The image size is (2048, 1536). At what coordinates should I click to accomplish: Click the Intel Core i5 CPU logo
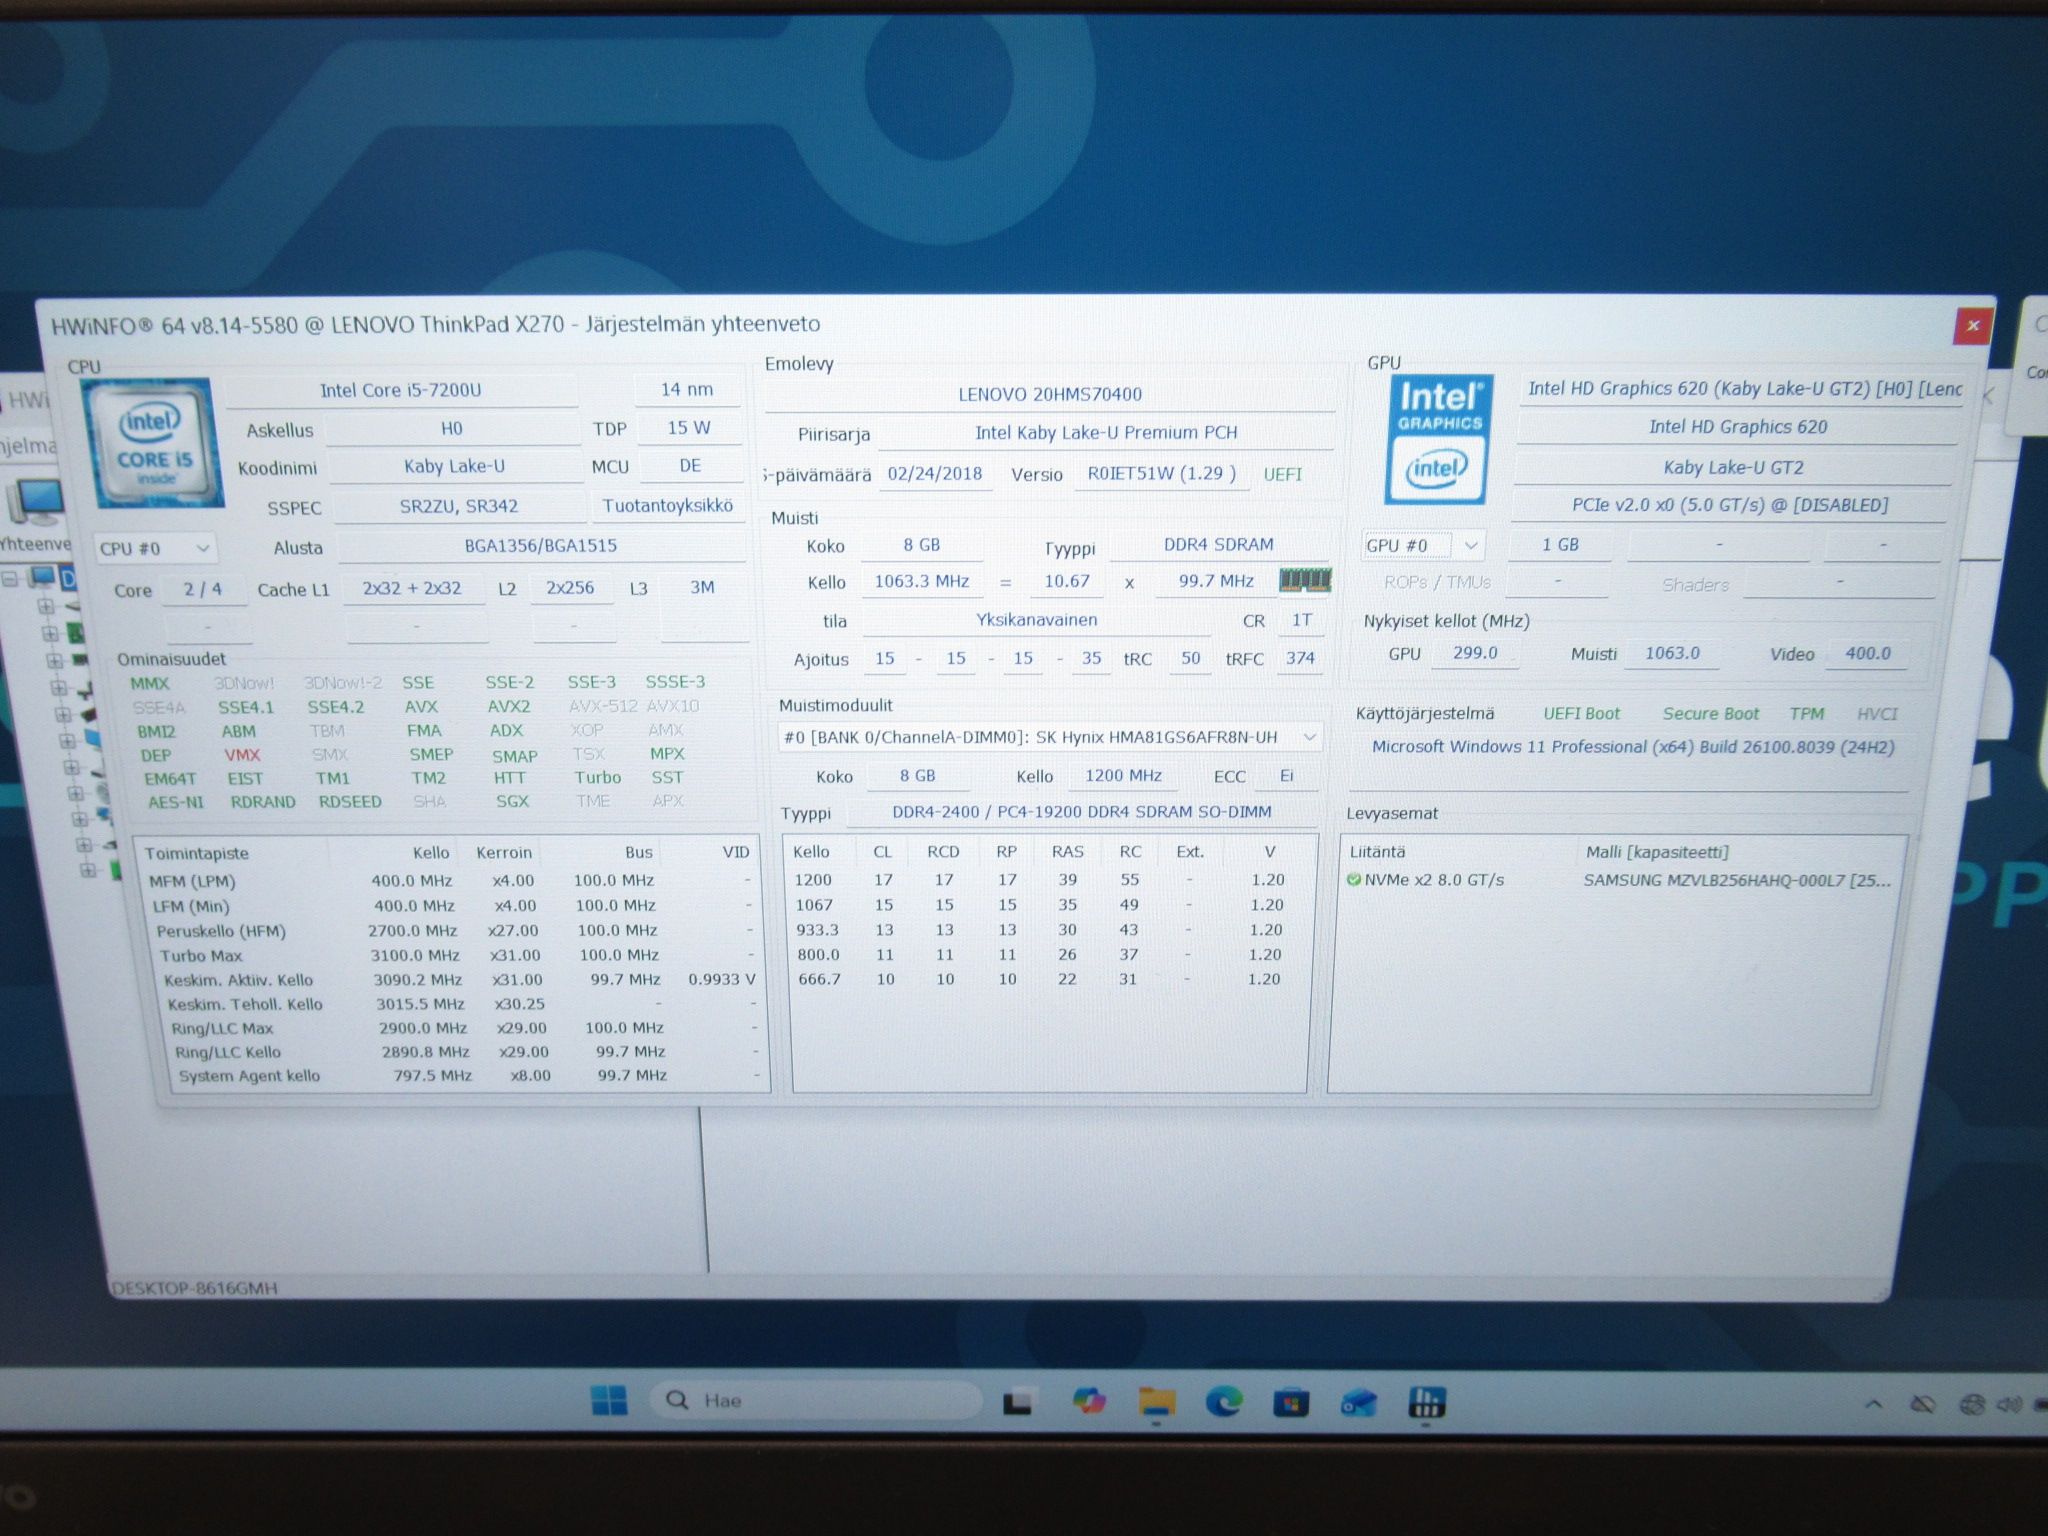pos(153,443)
